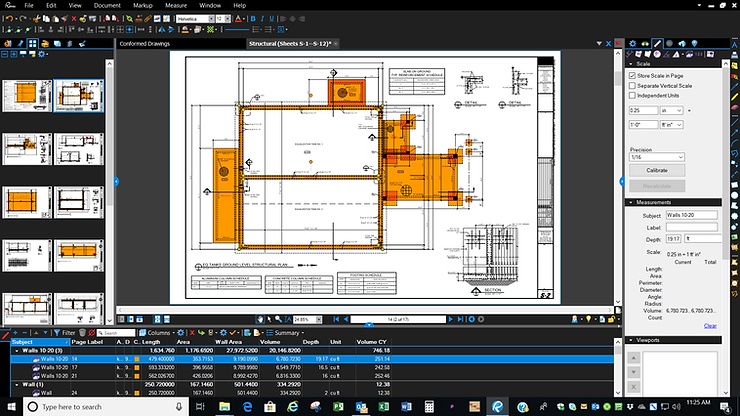Image resolution: width=740 pixels, height=416 pixels.
Task: Enable Independent Units checkbox
Action: click(x=632, y=95)
